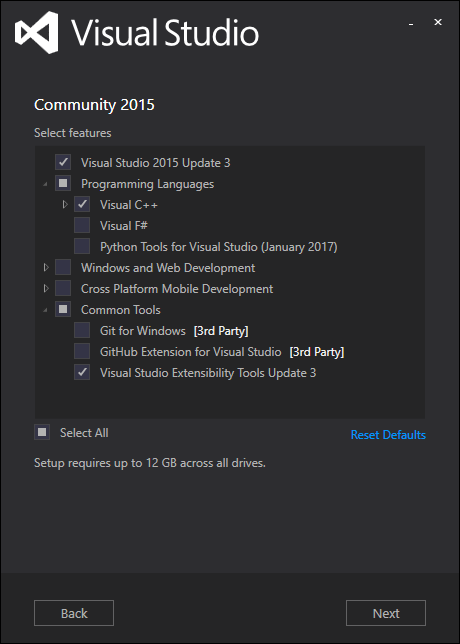Uncheck Visual Studio 2015 Update 3
This screenshot has height=644, width=460.
click(x=63, y=162)
